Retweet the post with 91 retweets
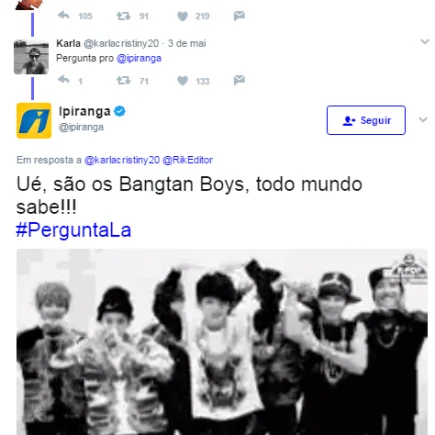435x435 pixels. (123, 16)
